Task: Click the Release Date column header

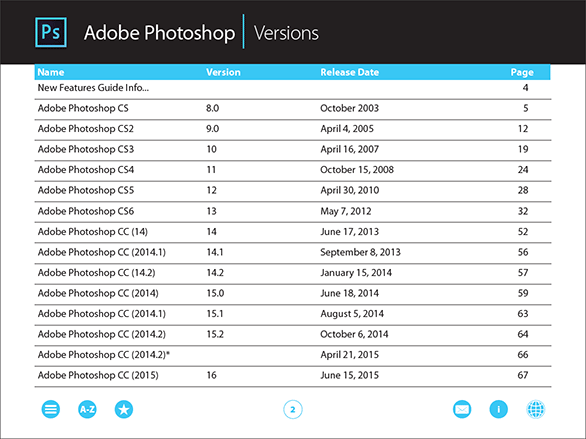Action: click(349, 72)
